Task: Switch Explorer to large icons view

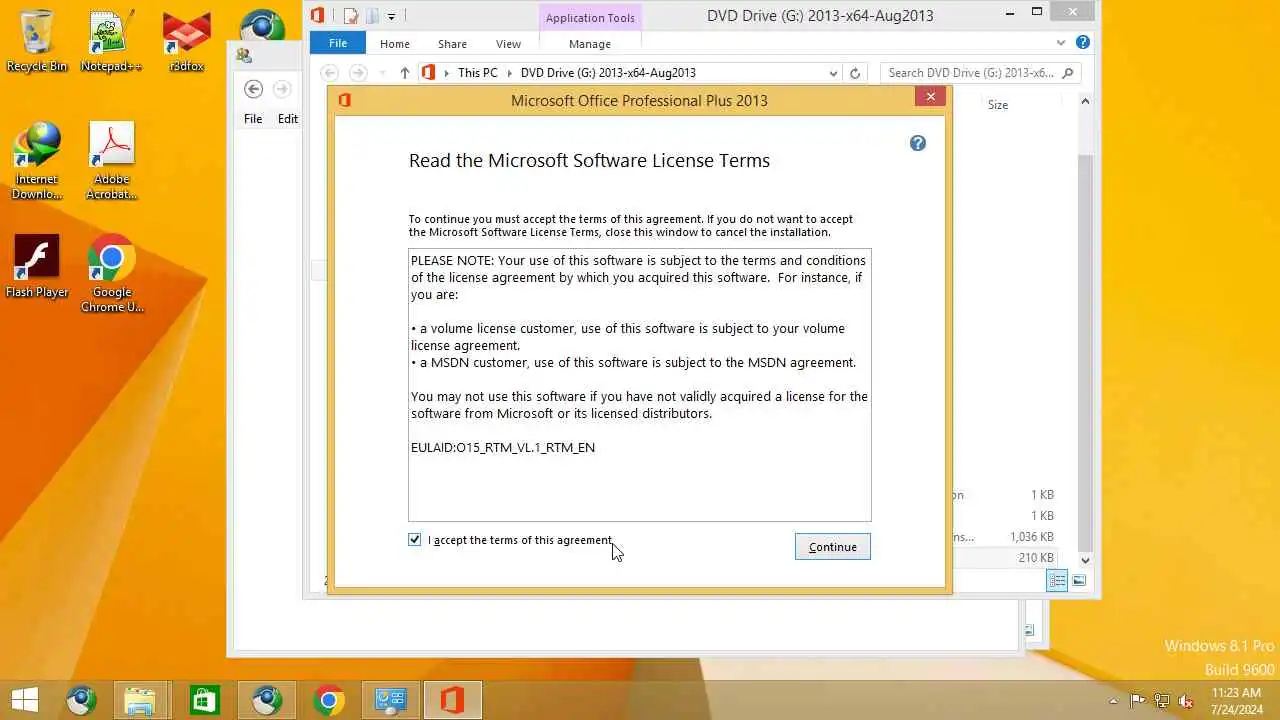Action: click(x=1079, y=581)
